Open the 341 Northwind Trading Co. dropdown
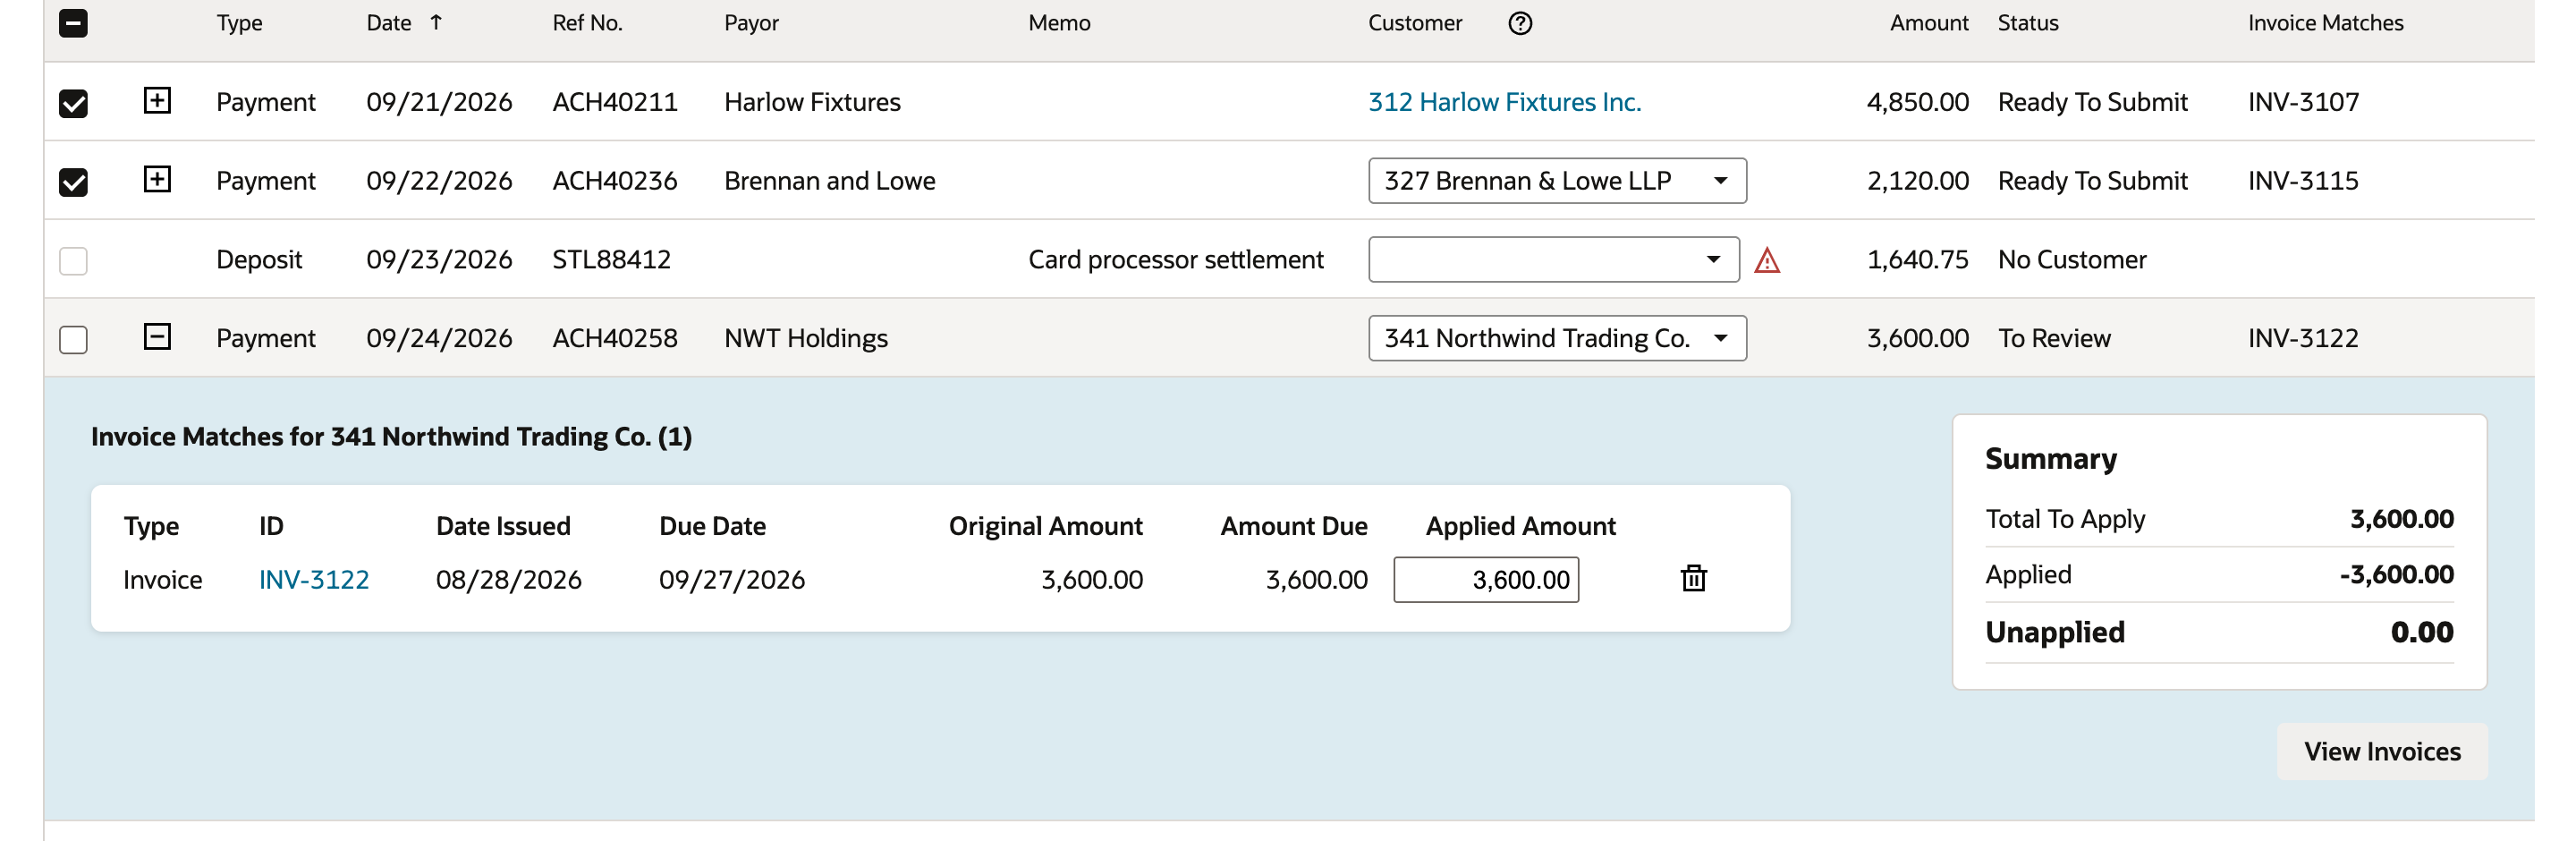The height and width of the screenshot is (841, 2576). tap(1557, 339)
